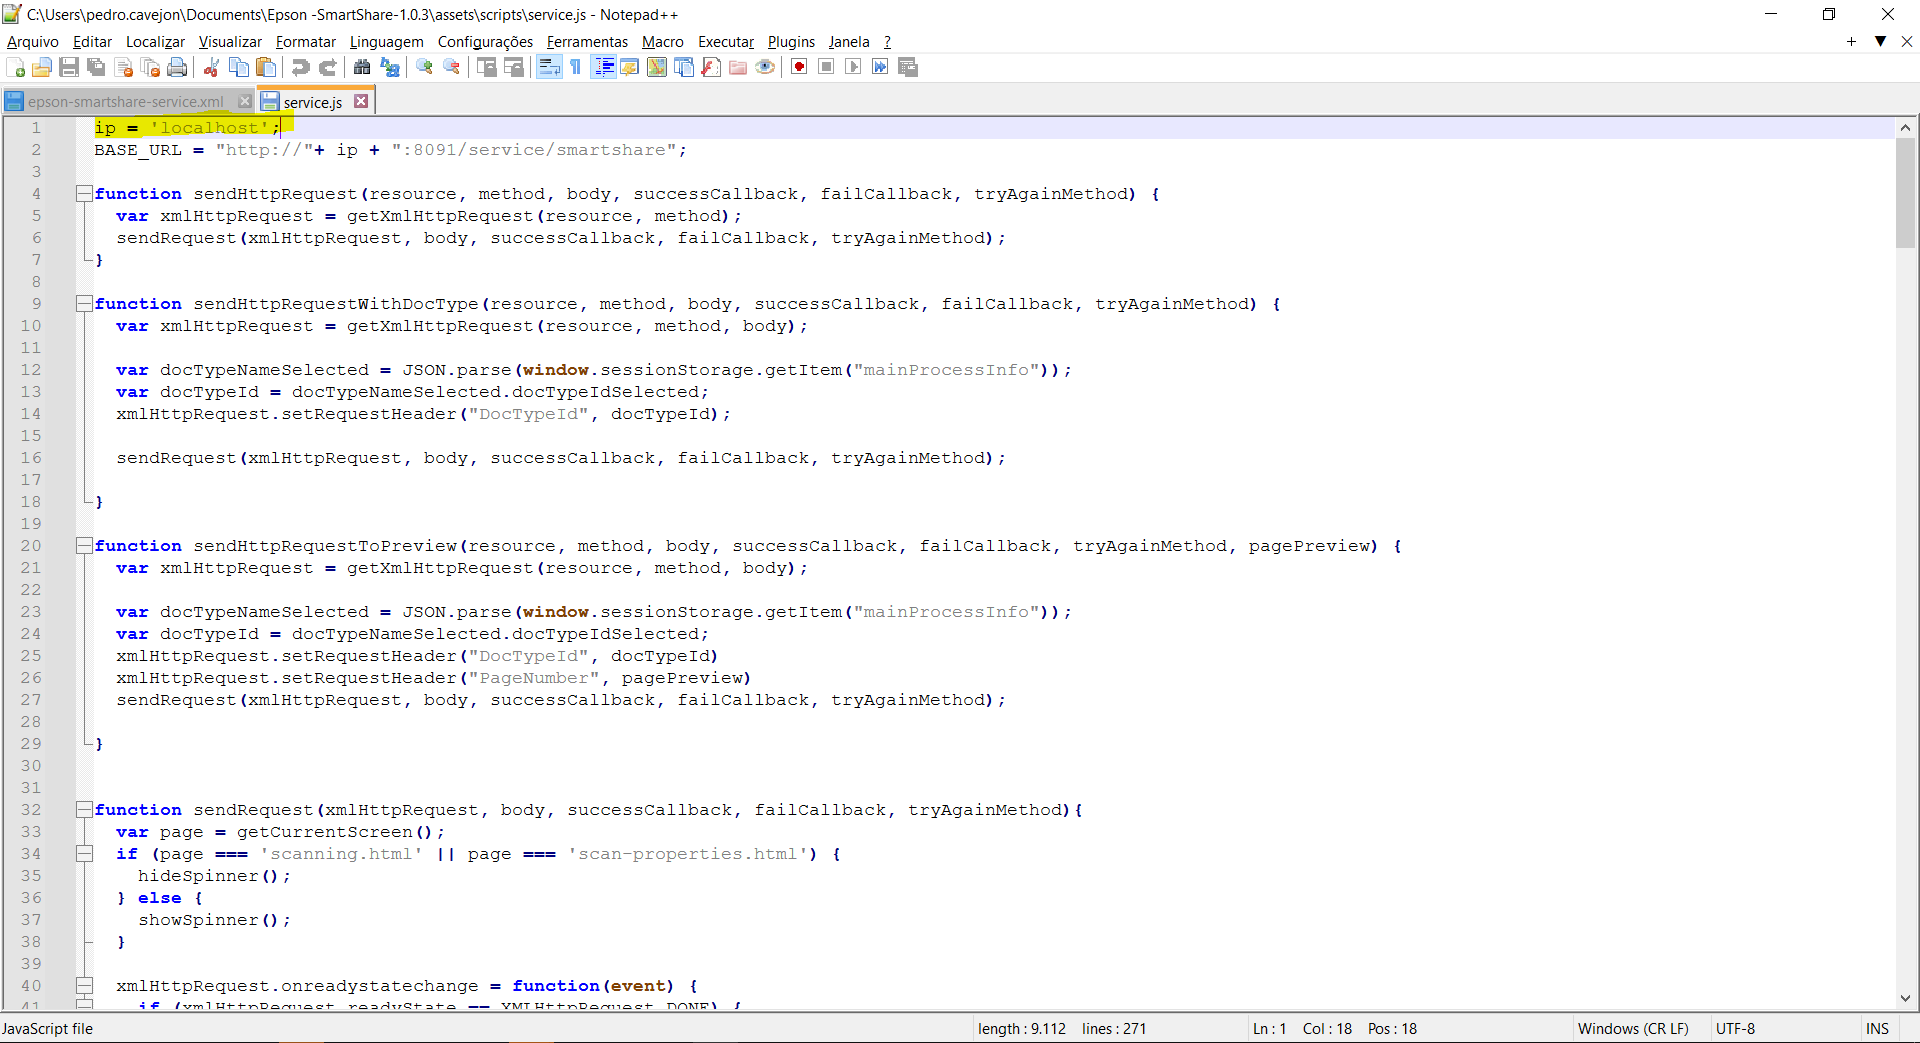The width and height of the screenshot is (1920, 1043).
Task: Click the line number 12 in the margin
Action: click(31, 370)
